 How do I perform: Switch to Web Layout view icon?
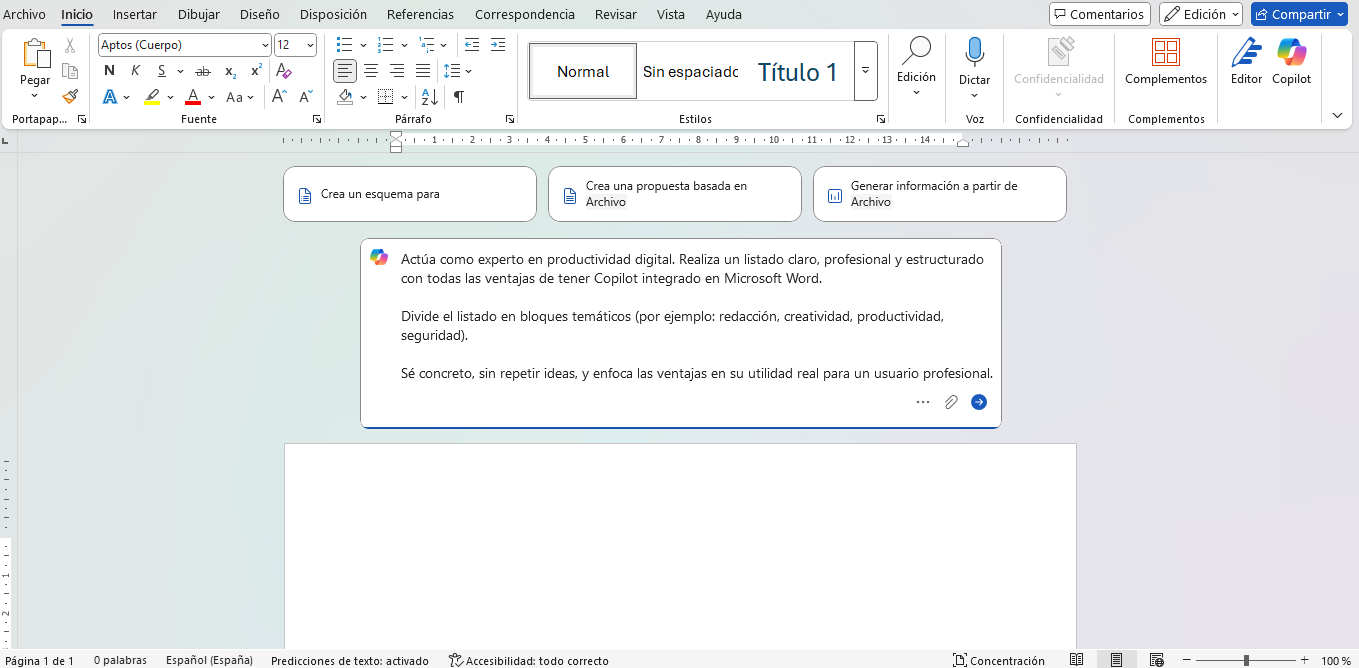point(1156,660)
